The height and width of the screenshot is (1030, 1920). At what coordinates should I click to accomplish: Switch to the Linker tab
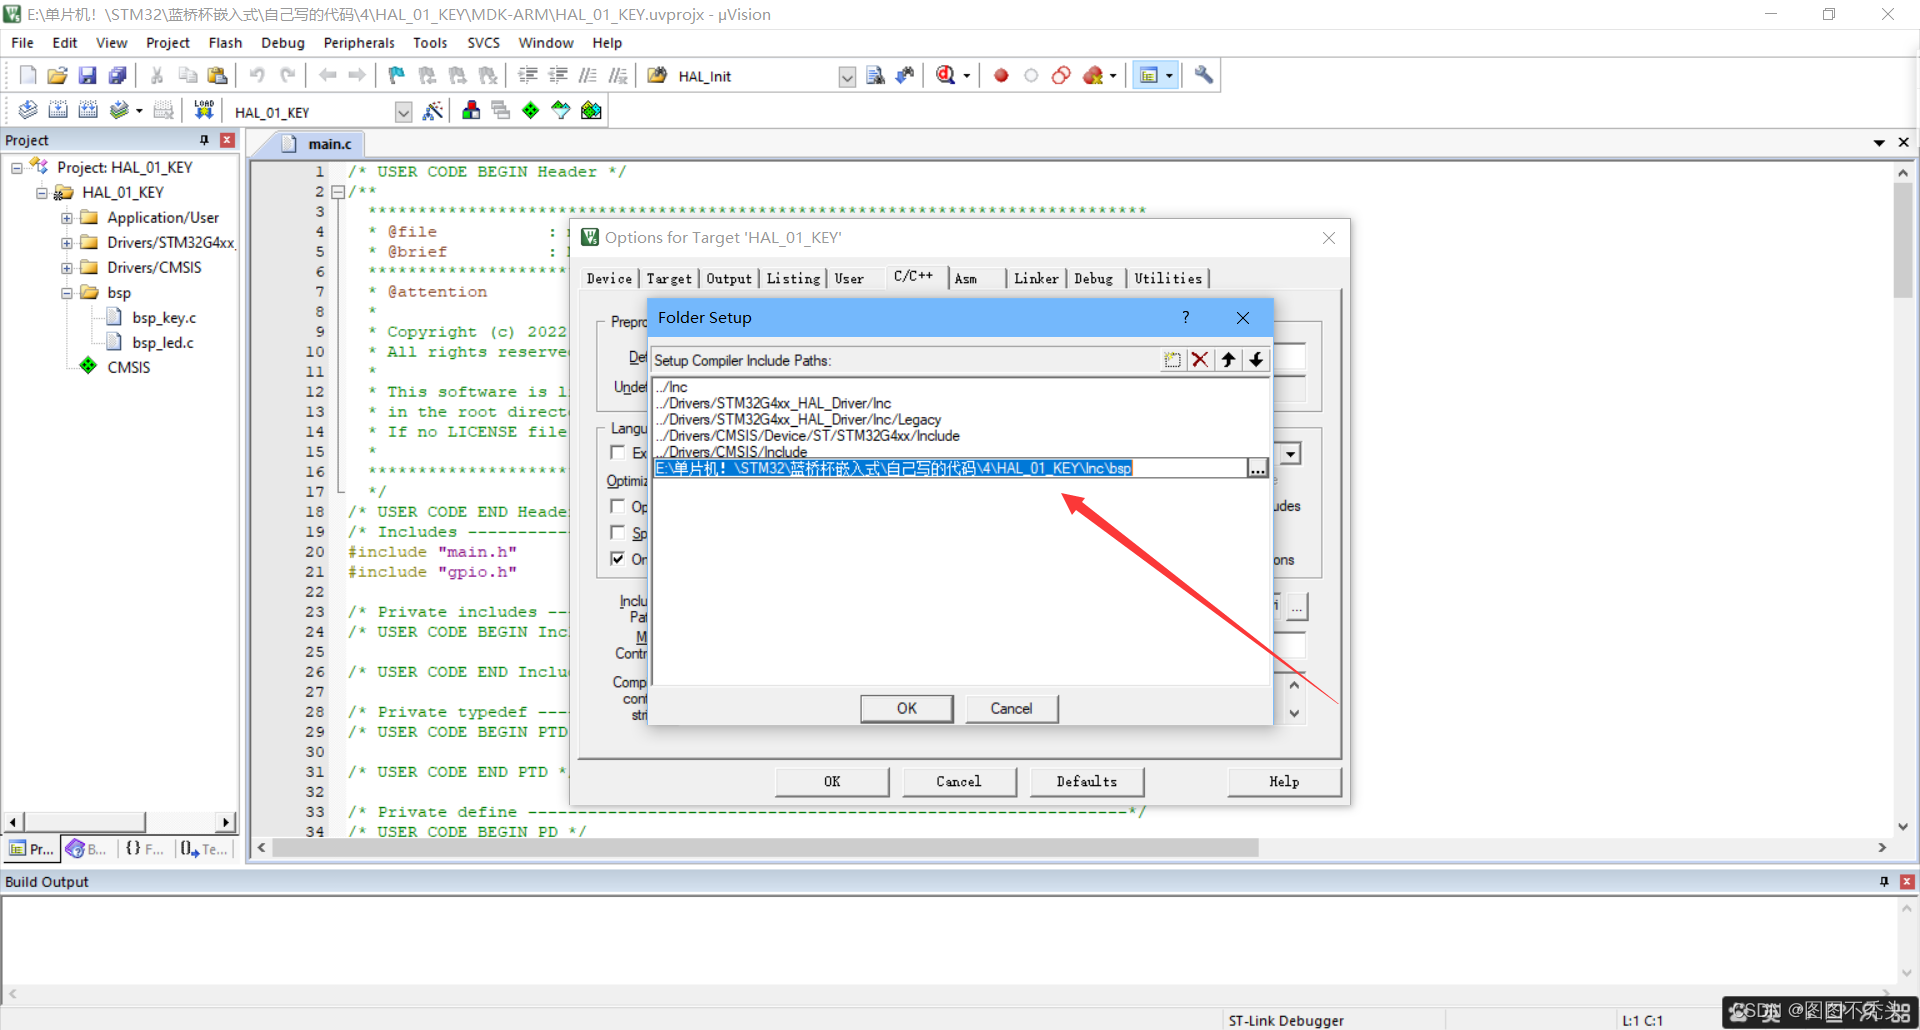[1036, 279]
